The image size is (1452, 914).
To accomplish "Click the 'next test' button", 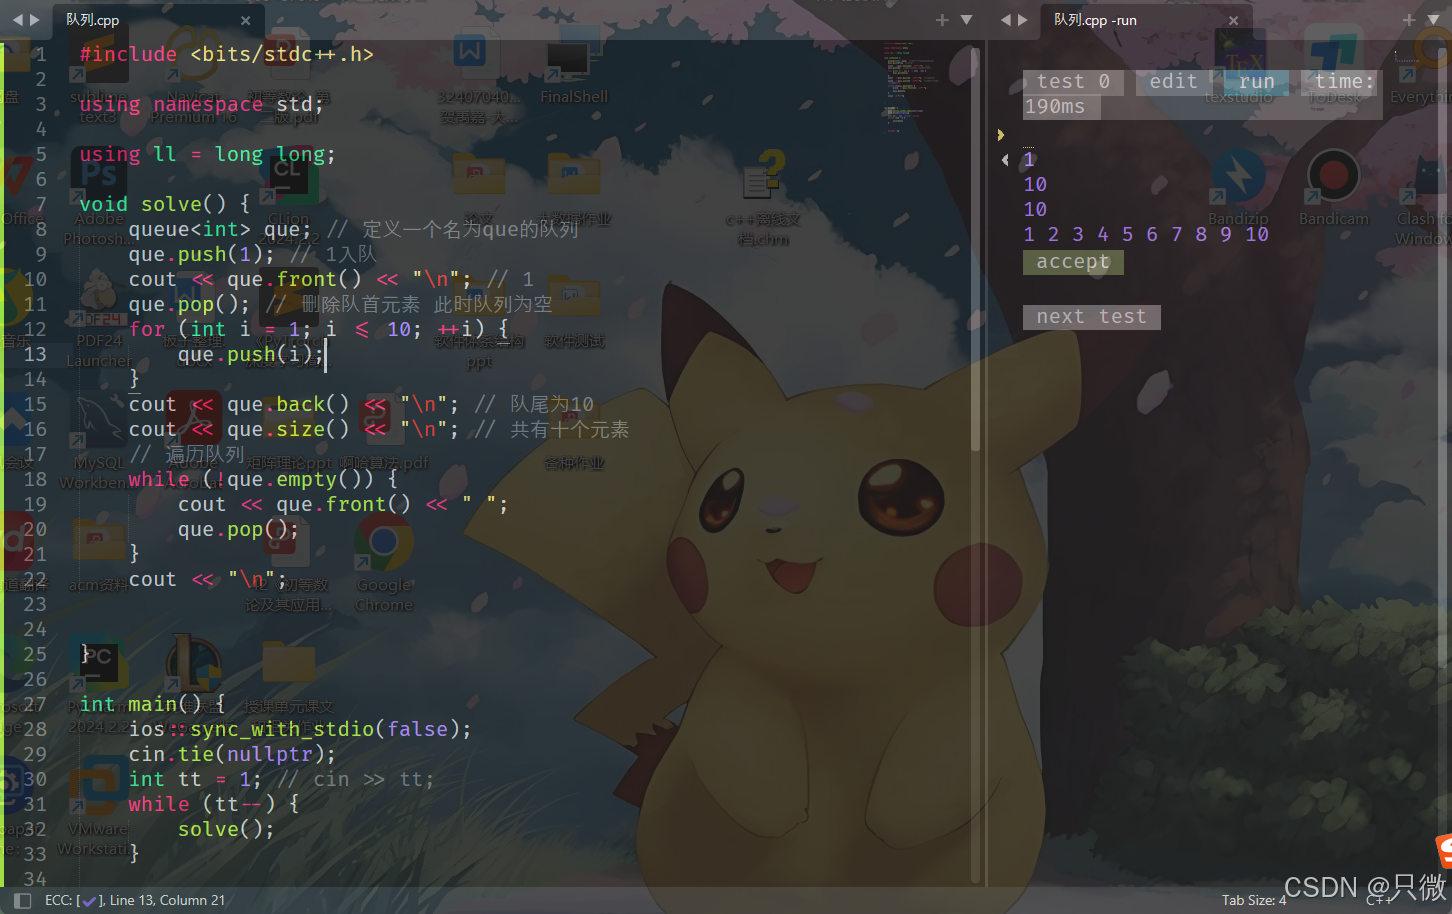I will [1091, 317].
